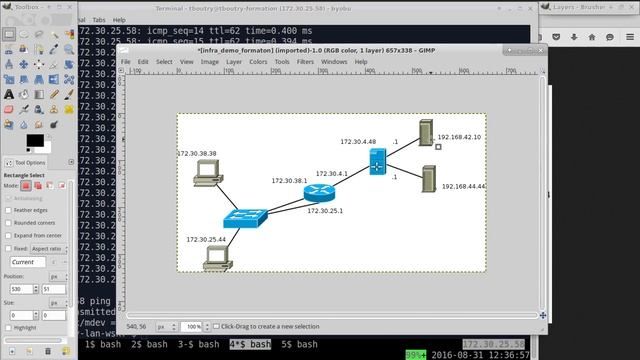Viewport: 640px width, 360px height.
Task: Select the Airbrush tool
Action: pos(24,110)
